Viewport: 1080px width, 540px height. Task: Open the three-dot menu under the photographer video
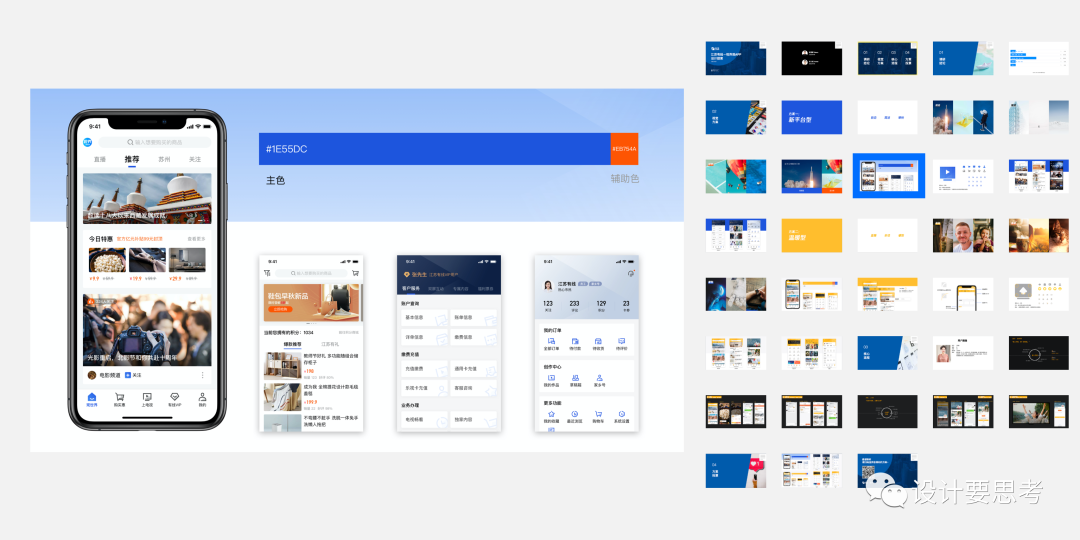coord(203,375)
